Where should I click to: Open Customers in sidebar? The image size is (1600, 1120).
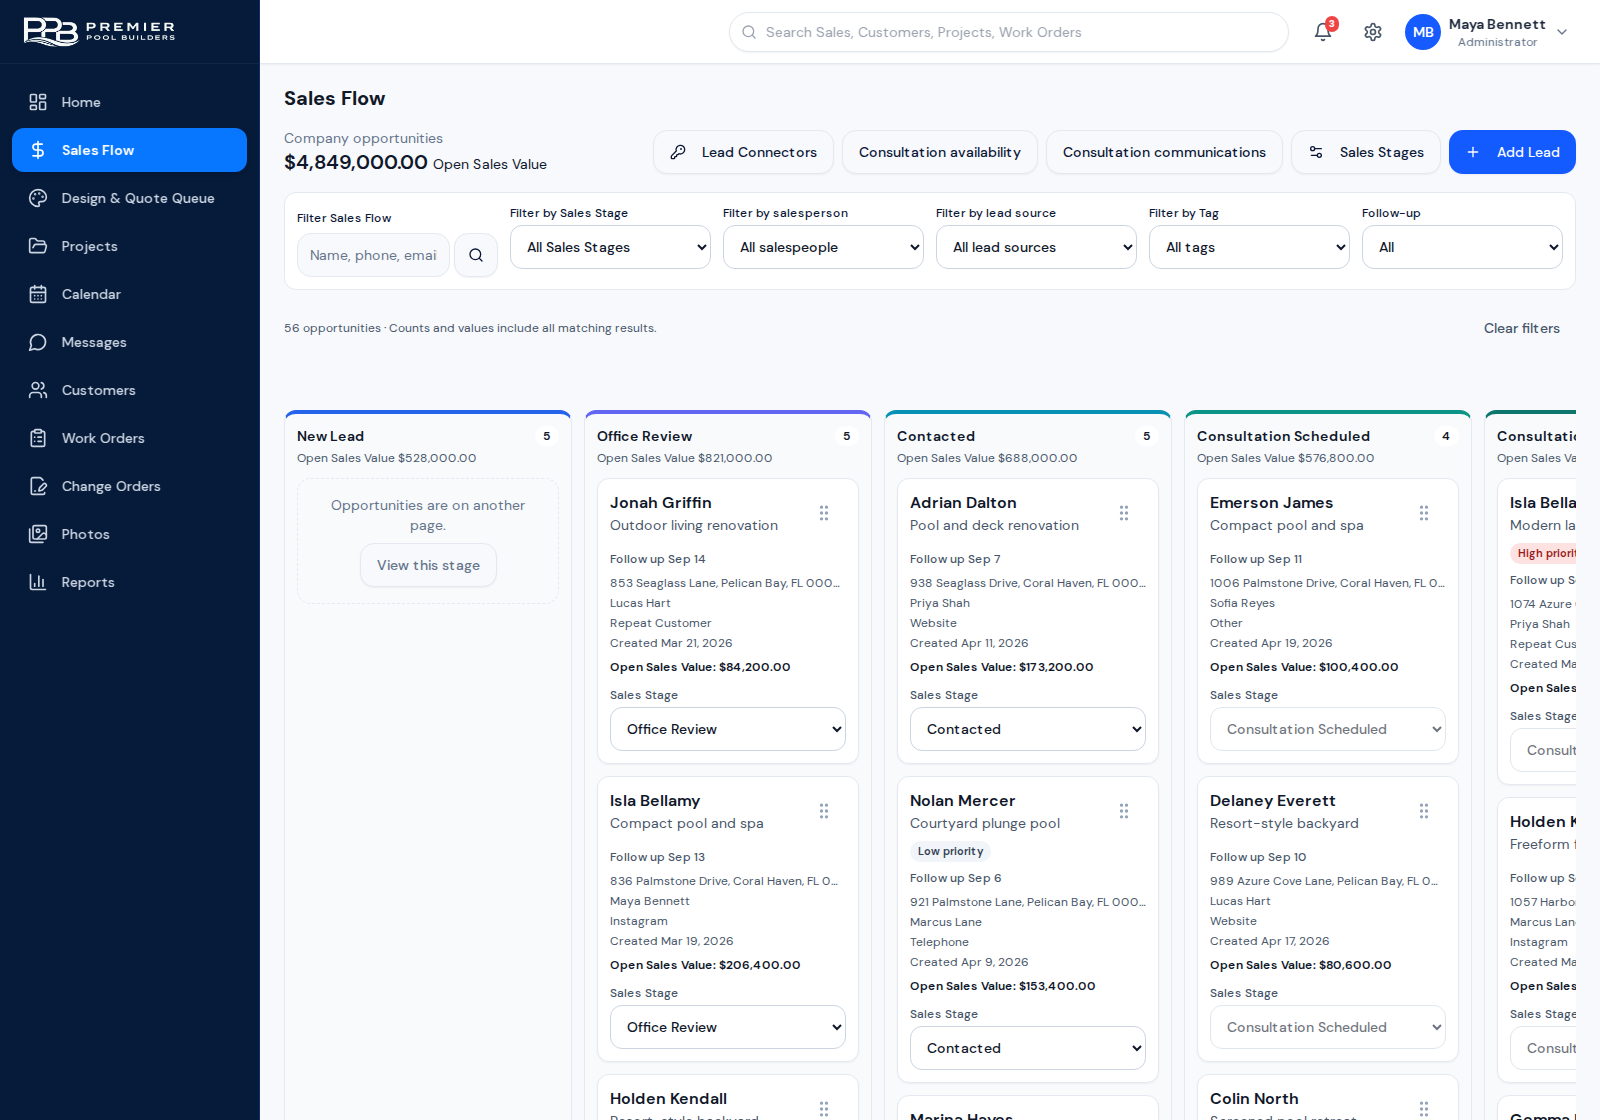click(x=129, y=390)
